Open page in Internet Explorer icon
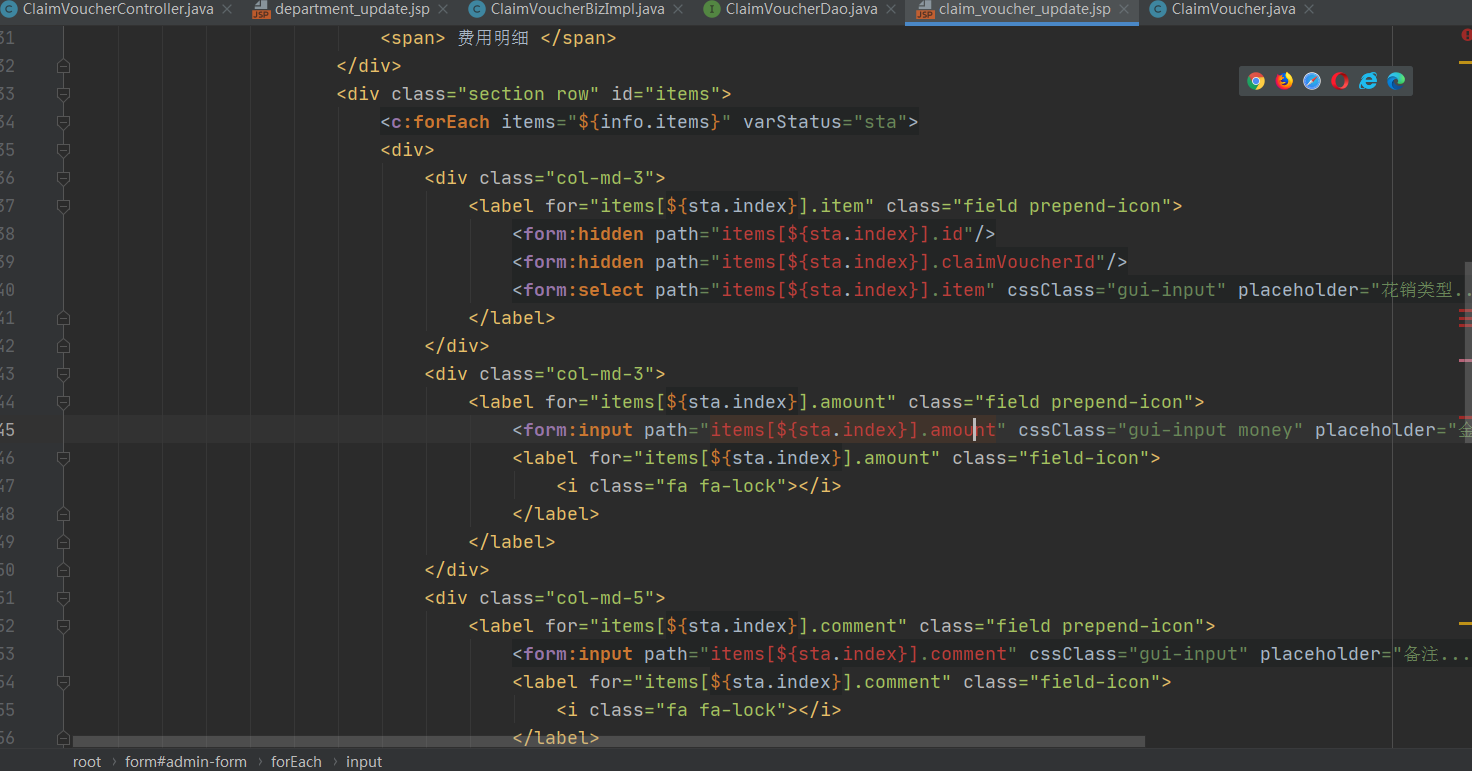The height and width of the screenshot is (771, 1472). [1368, 81]
